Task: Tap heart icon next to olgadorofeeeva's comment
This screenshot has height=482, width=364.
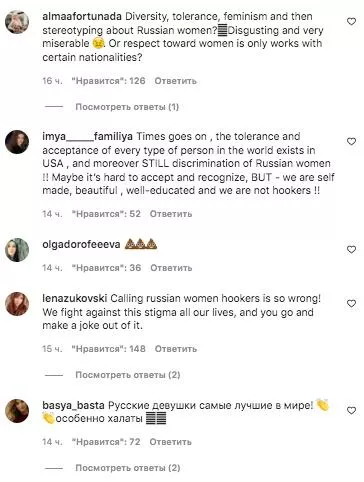Action: pos(351,250)
